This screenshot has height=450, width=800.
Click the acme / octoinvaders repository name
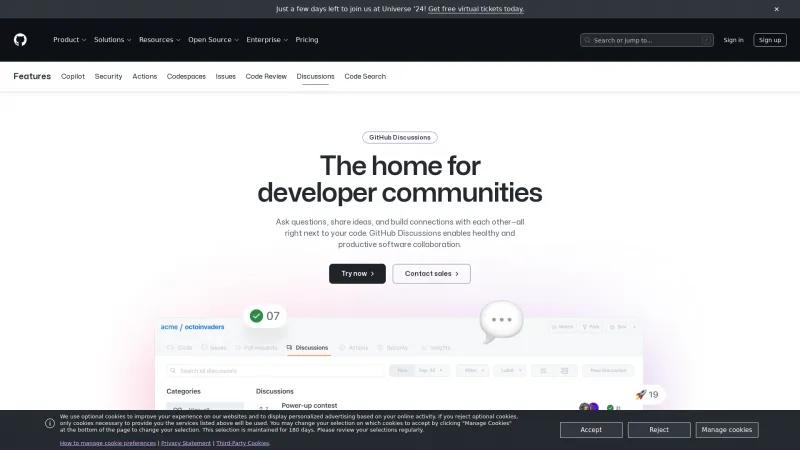click(x=192, y=327)
